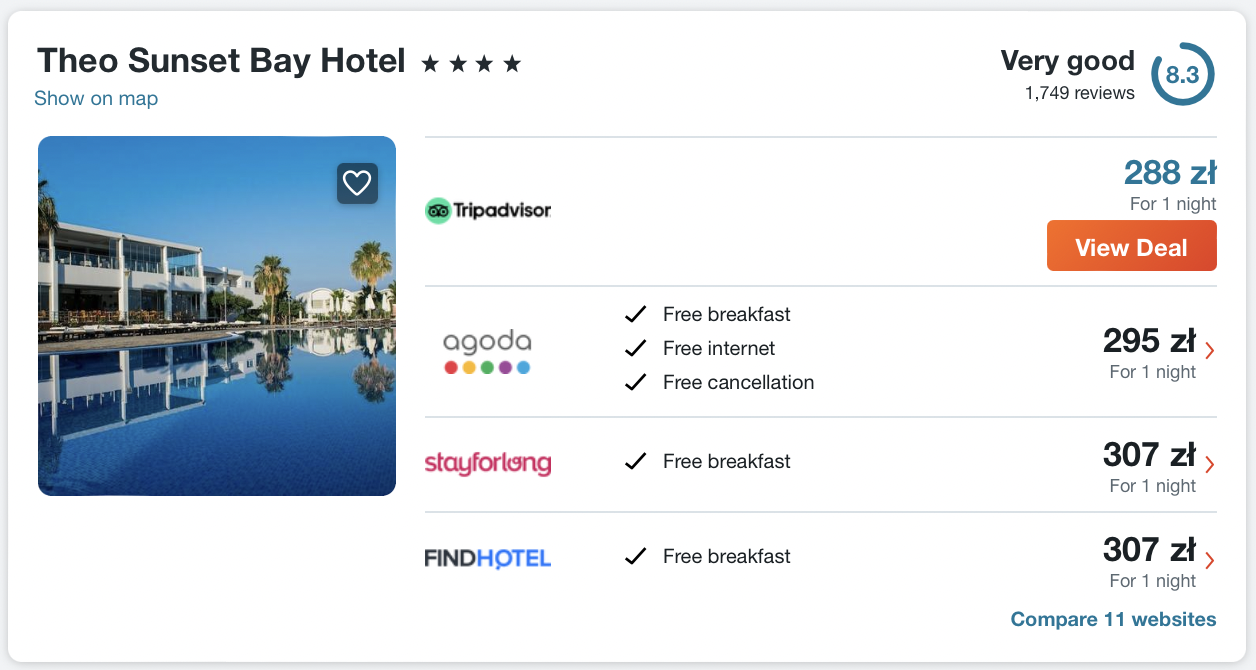
Task: Open the 1,749 reviews link
Action: (x=1079, y=93)
